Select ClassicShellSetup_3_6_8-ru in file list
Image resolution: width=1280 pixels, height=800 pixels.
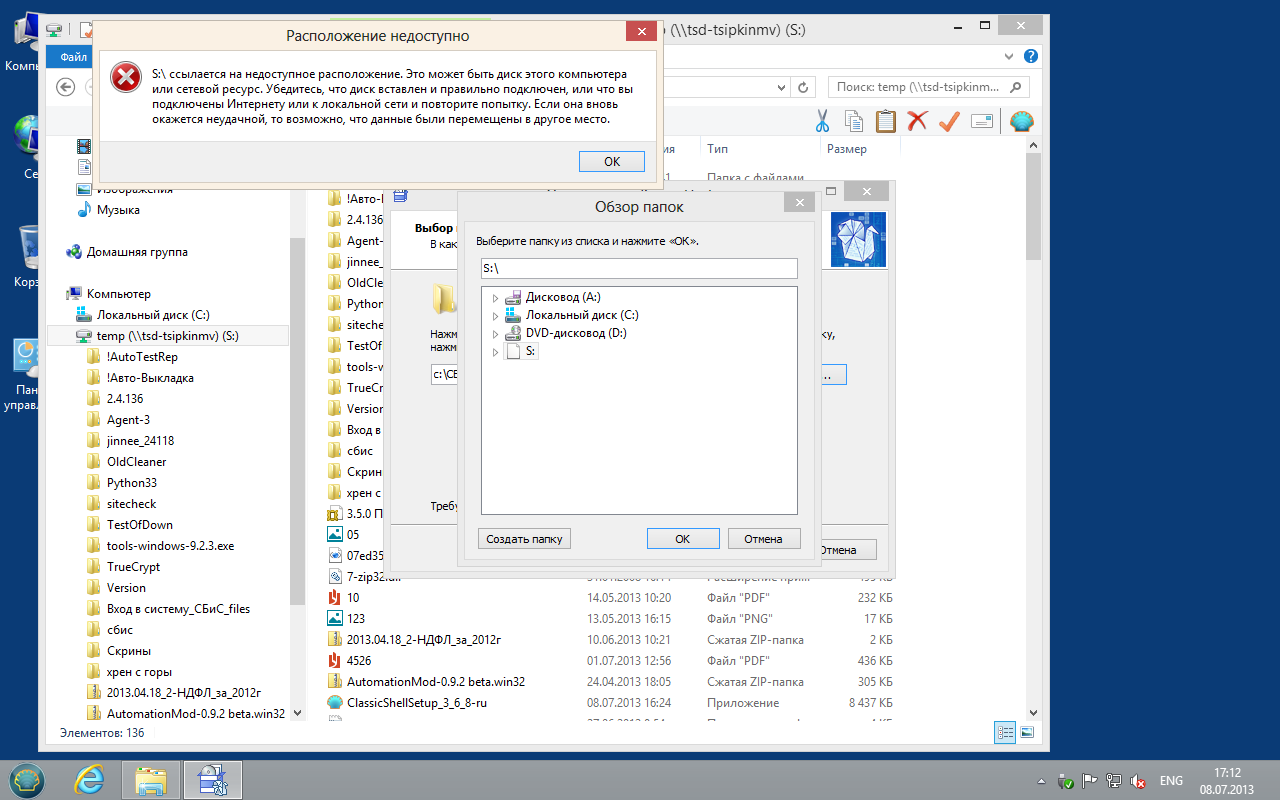click(417, 703)
